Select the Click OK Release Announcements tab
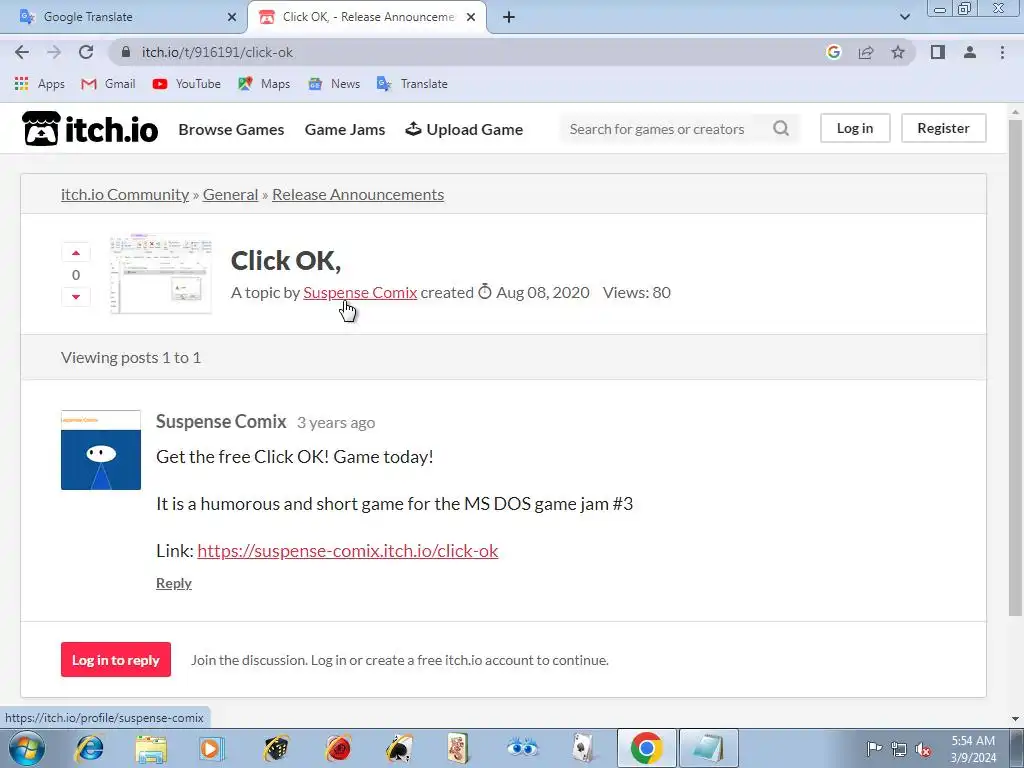 pyautogui.click(x=367, y=17)
